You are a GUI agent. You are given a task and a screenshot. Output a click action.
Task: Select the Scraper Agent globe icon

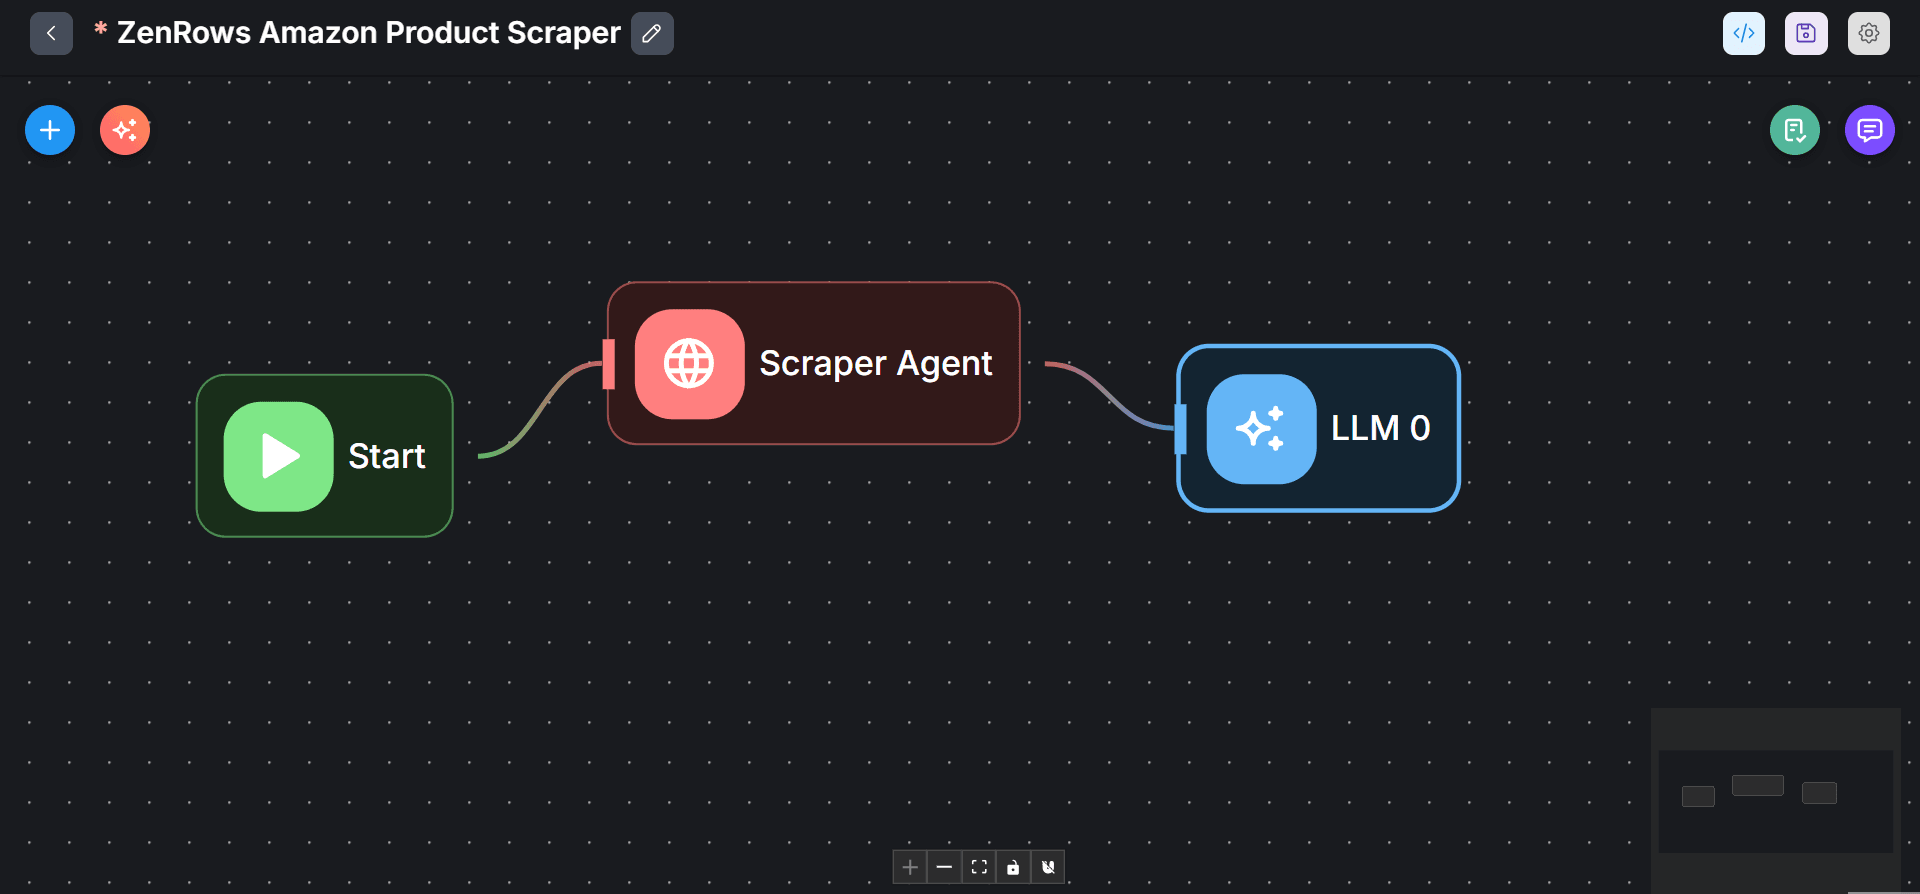coord(690,363)
